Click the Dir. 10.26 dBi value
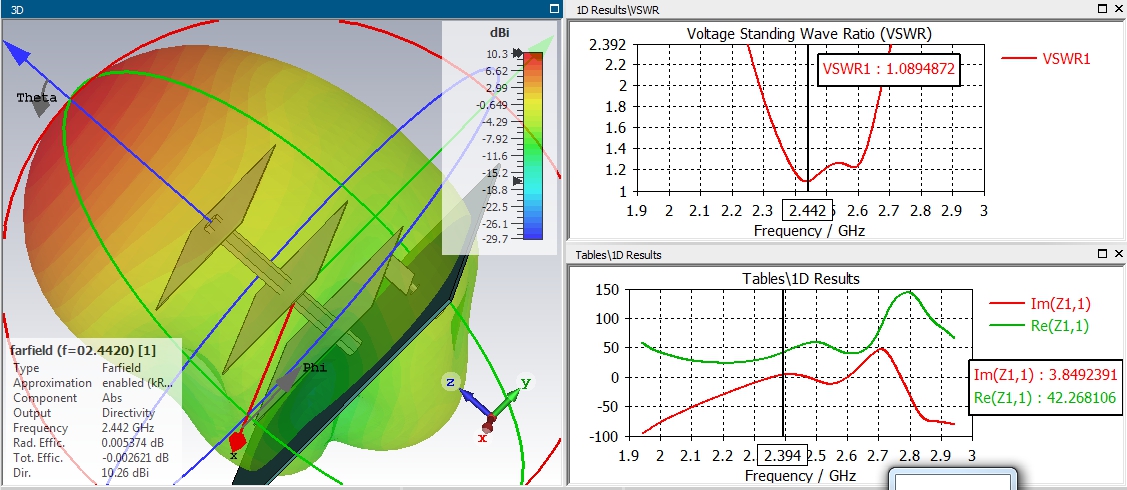This screenshot has width=1127, height=490. [x=126, y=471]
